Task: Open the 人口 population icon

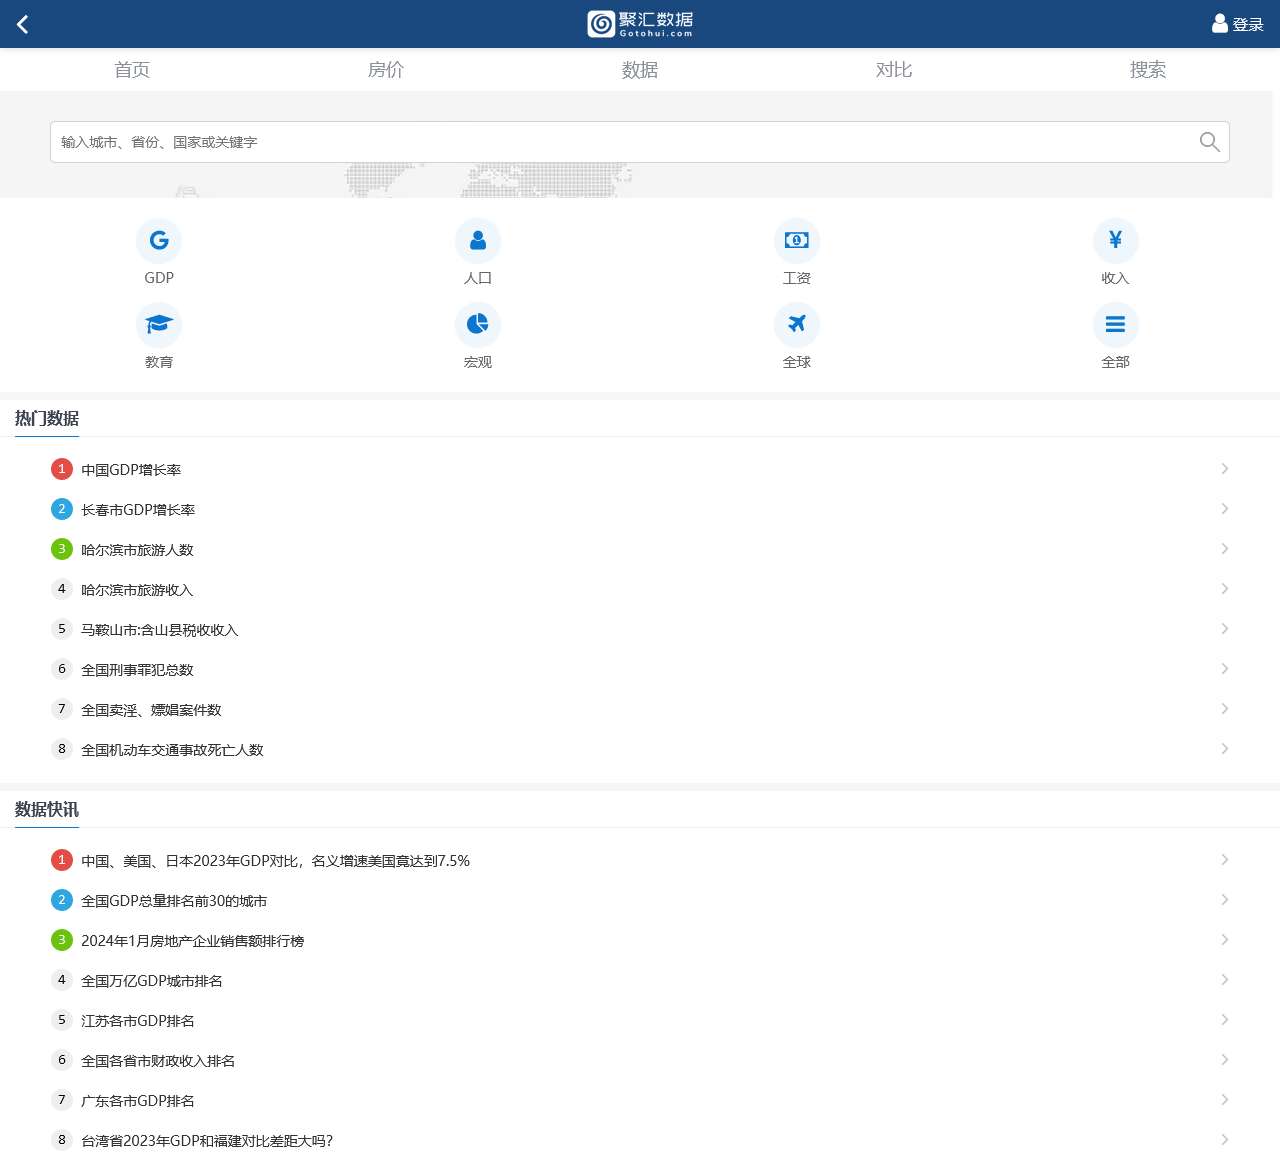Action: (478, 241)
